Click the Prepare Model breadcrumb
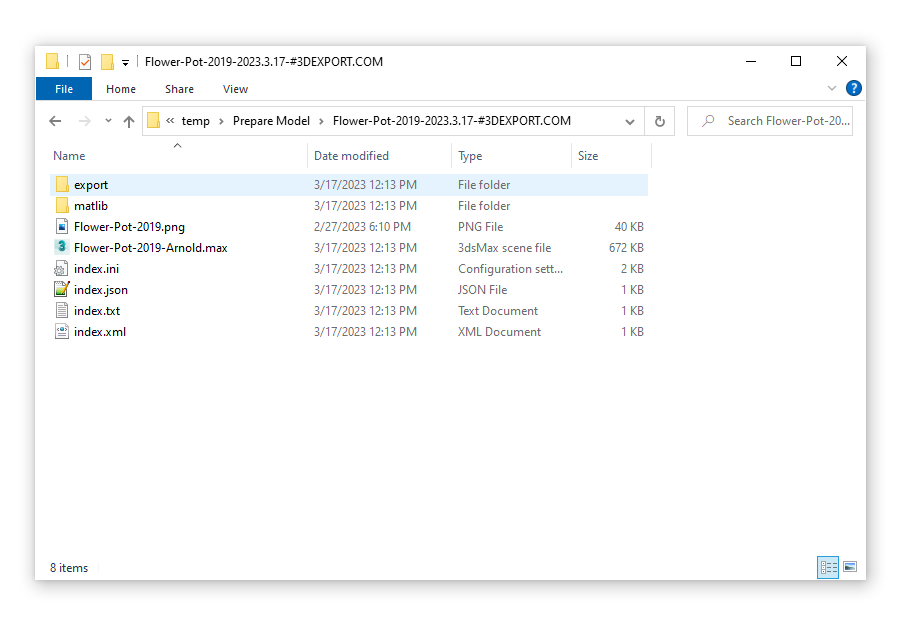This screenshot has width=901, height=627. (271, 121)
